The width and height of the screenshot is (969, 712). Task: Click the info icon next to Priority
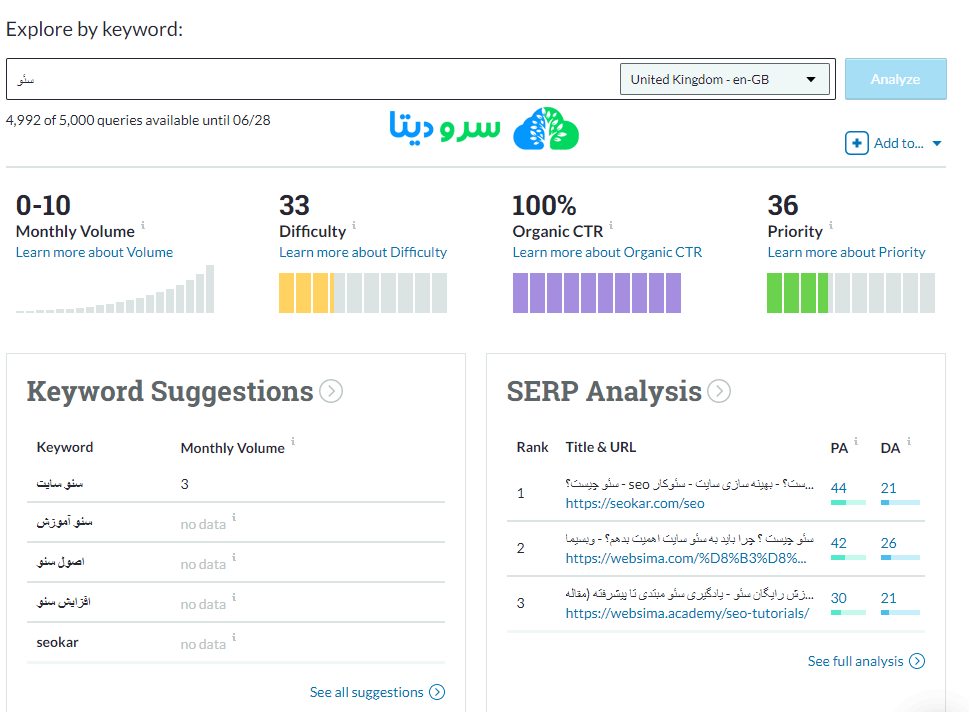pyautogui.click(x=830, y=226)
